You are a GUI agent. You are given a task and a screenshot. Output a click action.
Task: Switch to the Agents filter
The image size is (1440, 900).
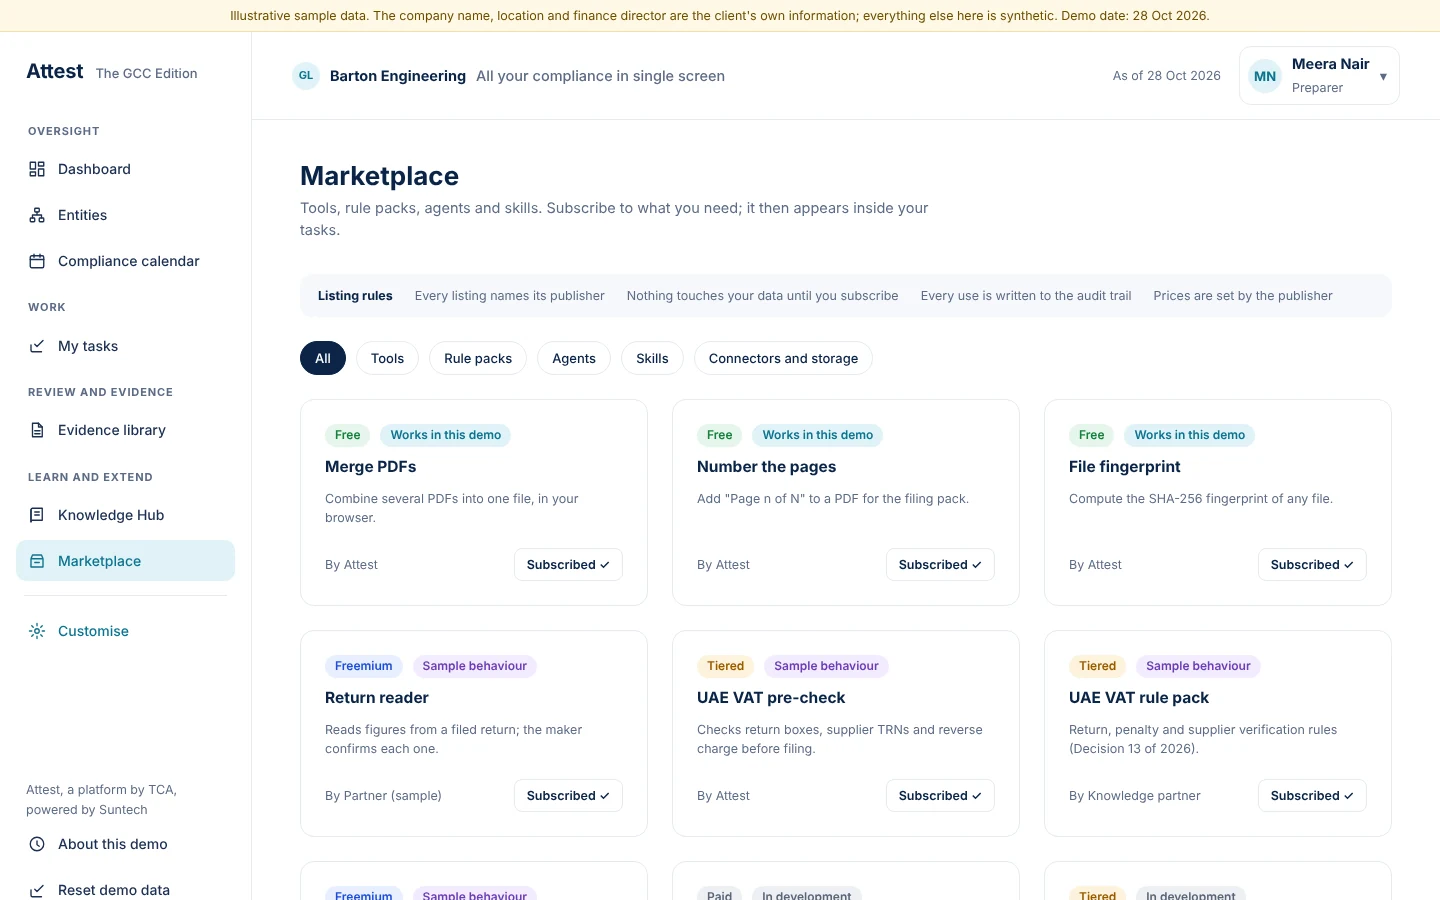(574, 358)
